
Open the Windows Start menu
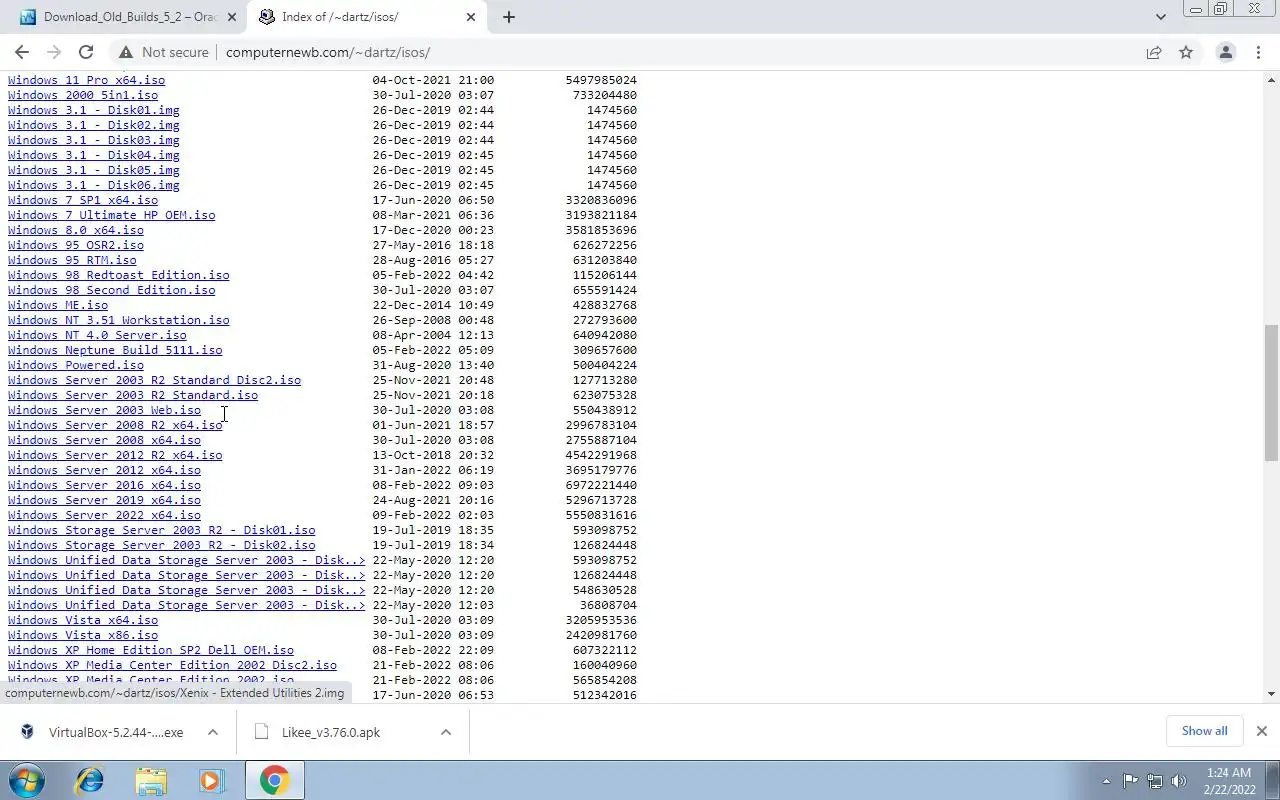(x=26, y=780)
